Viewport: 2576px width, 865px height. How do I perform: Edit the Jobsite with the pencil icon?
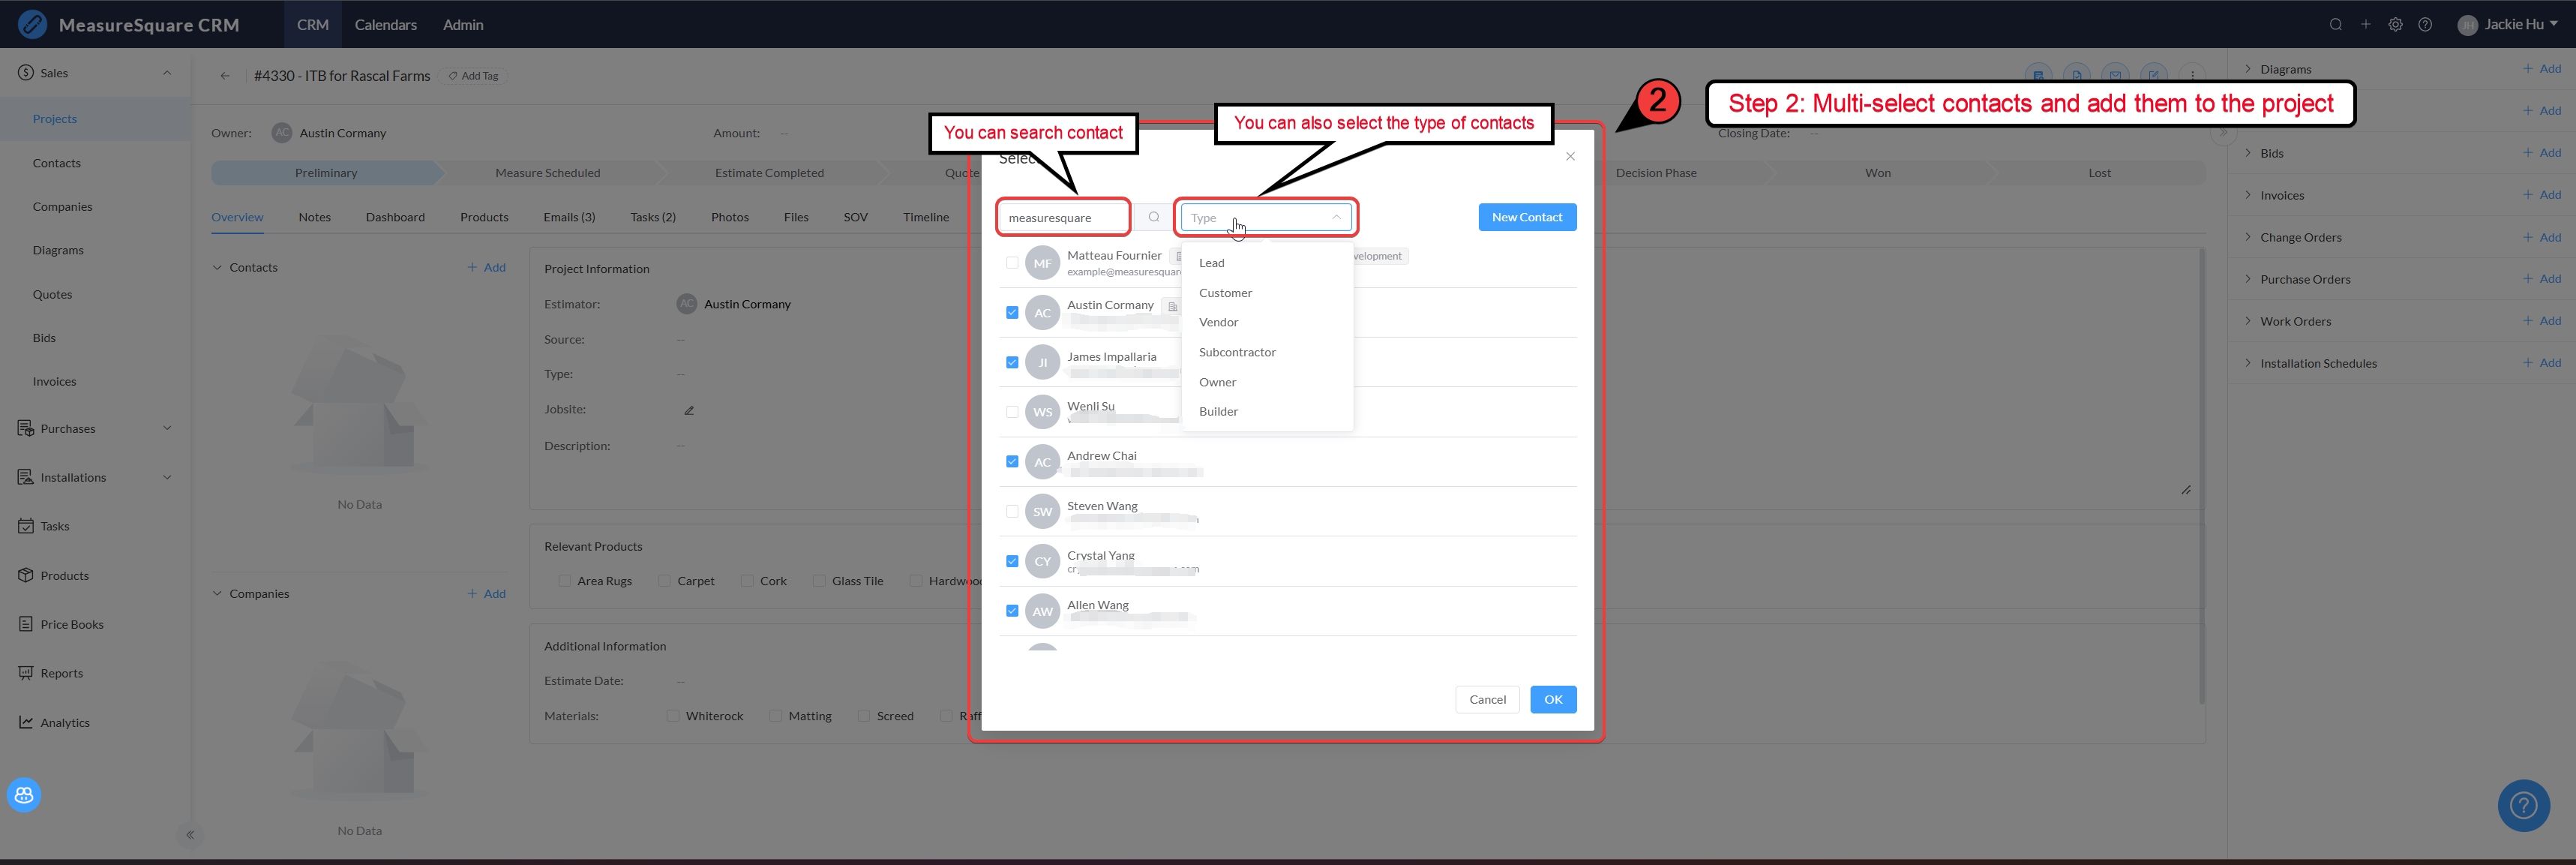[x=689, y=410]
